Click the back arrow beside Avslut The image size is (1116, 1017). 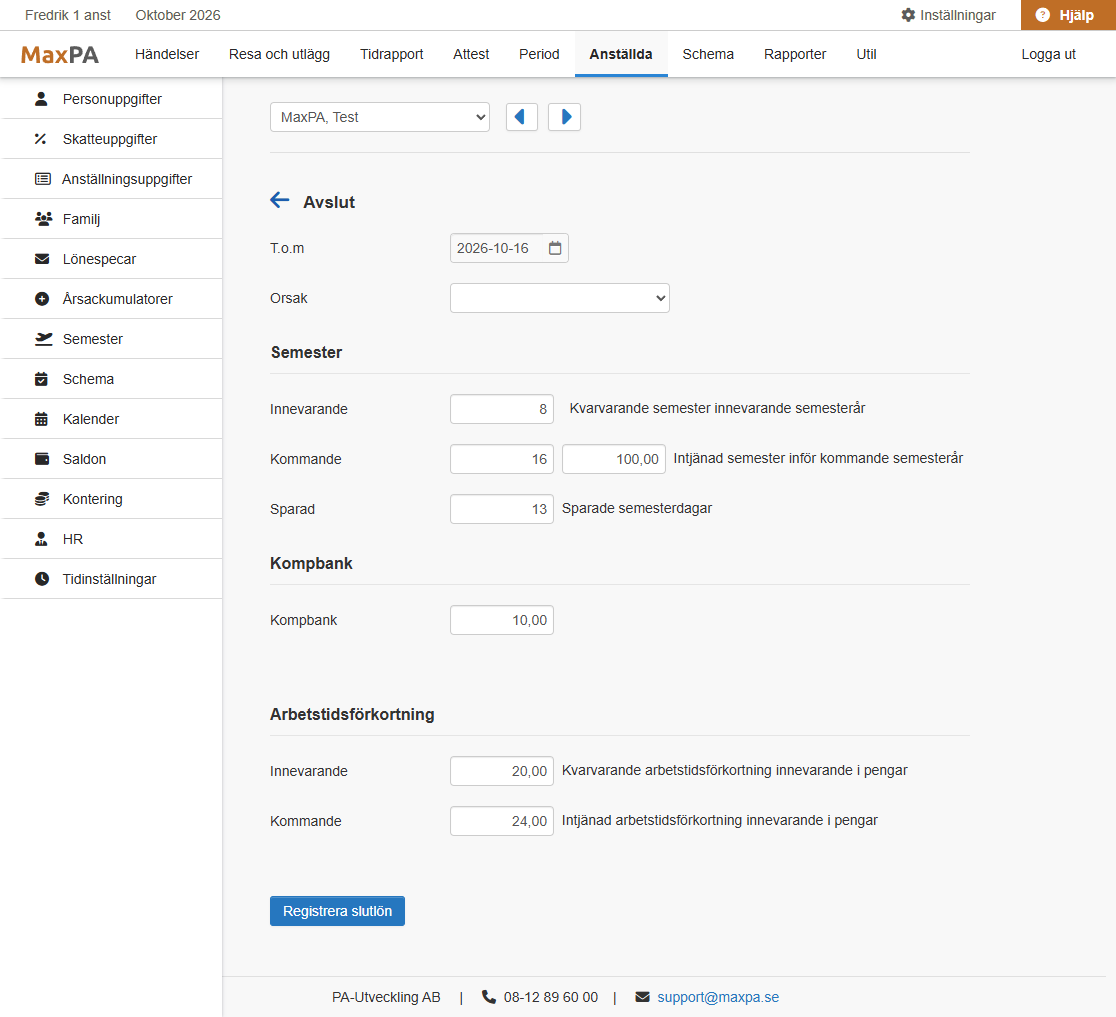pos(280,200)
